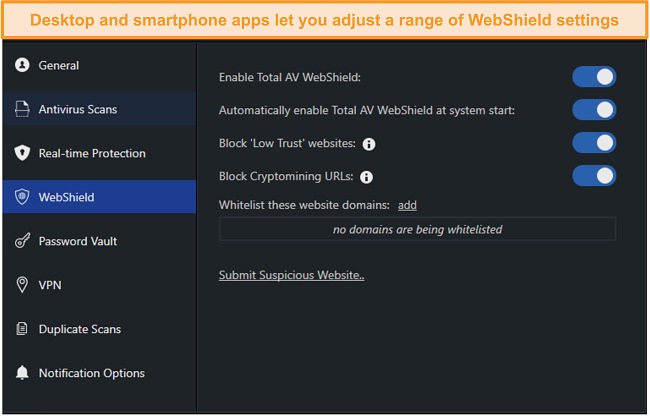The image size is (650, 416).
Task: Open the Antivirus Scans settings section
Action: (99, 109)
